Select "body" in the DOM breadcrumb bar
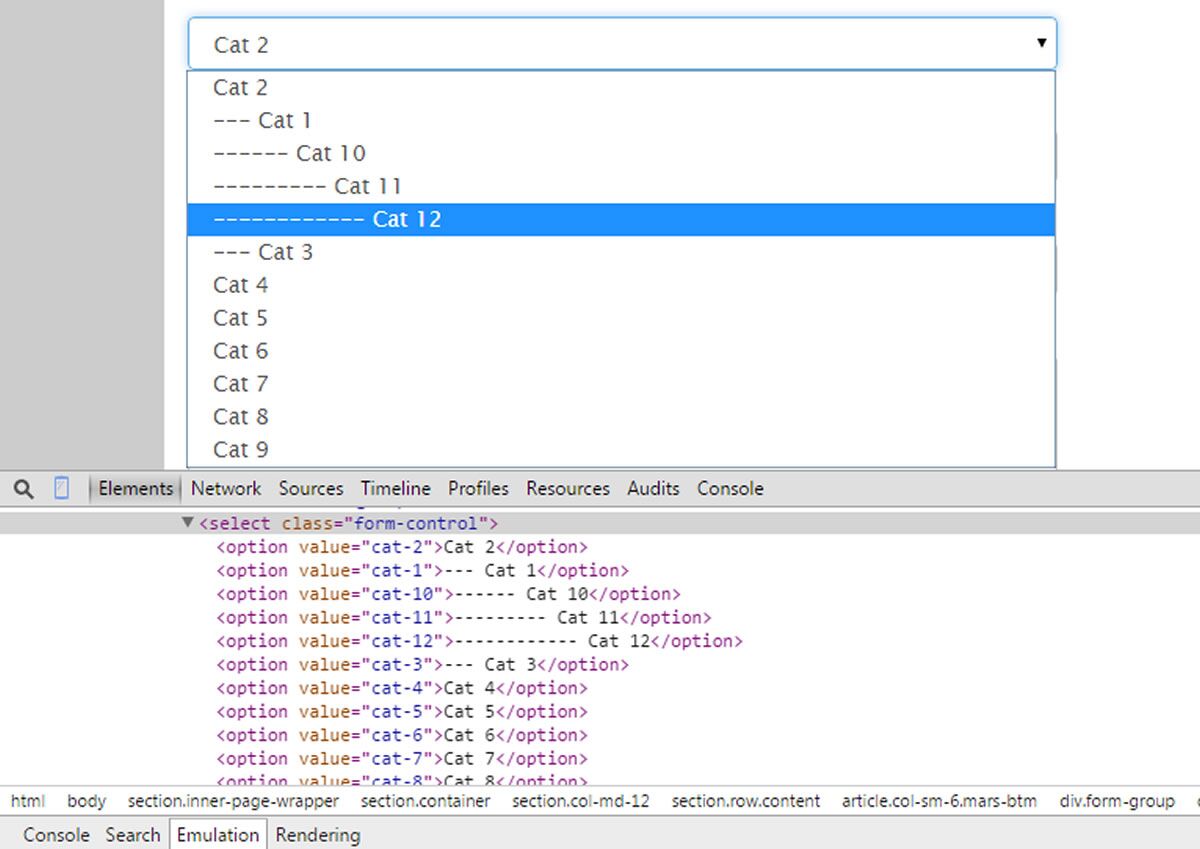Screen dimensions: 1200x849 coord(86,801)
